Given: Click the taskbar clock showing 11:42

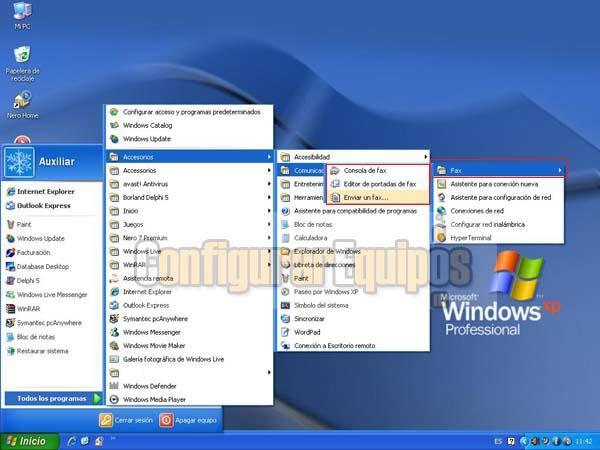Looking at the screenshot, I should 584,442.
